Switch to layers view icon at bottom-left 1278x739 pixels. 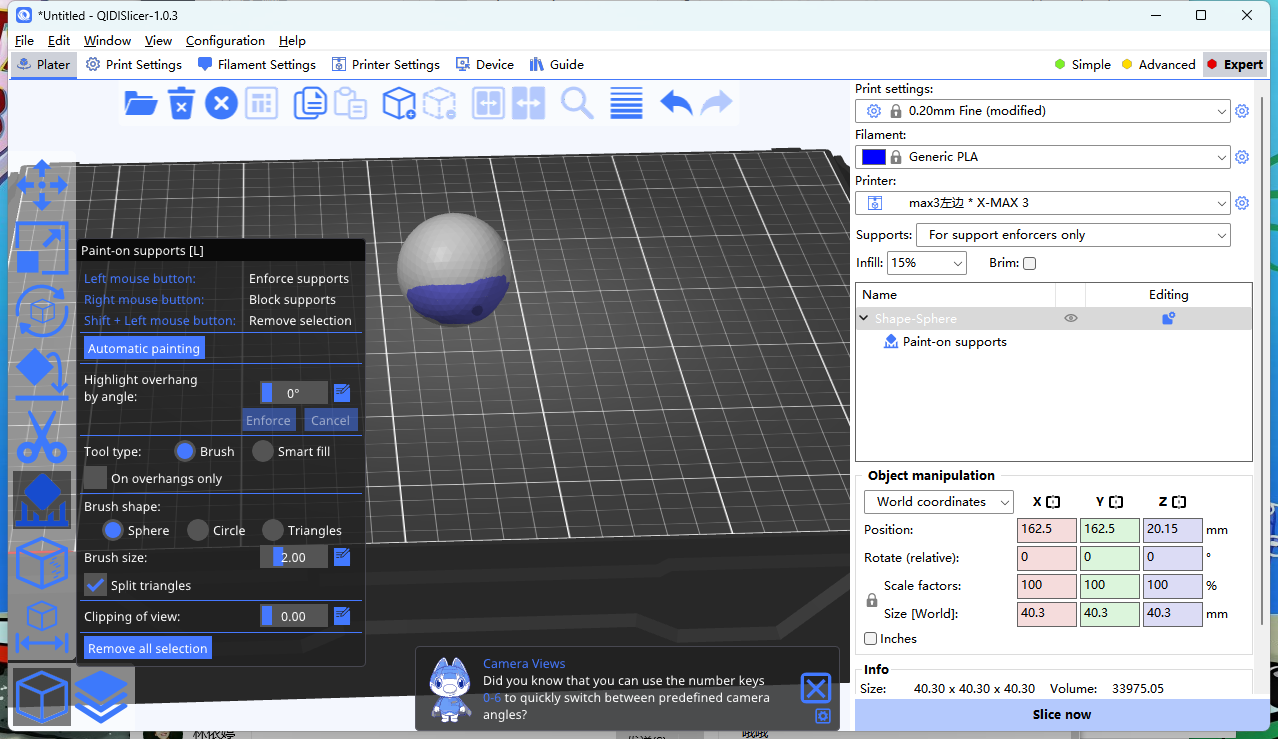(102, 695)
